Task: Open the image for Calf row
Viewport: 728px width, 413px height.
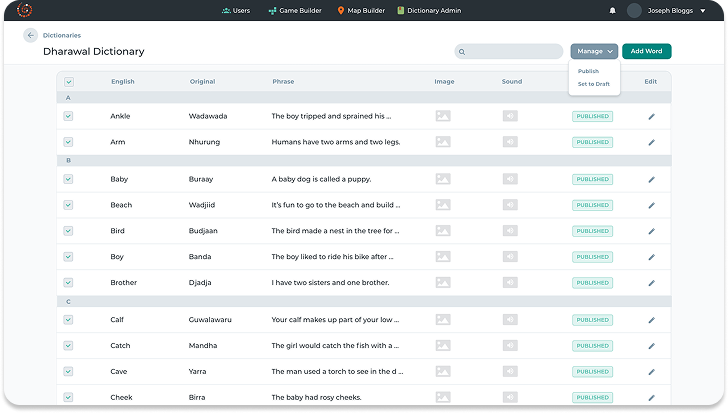Action: (x=443, y=320)
